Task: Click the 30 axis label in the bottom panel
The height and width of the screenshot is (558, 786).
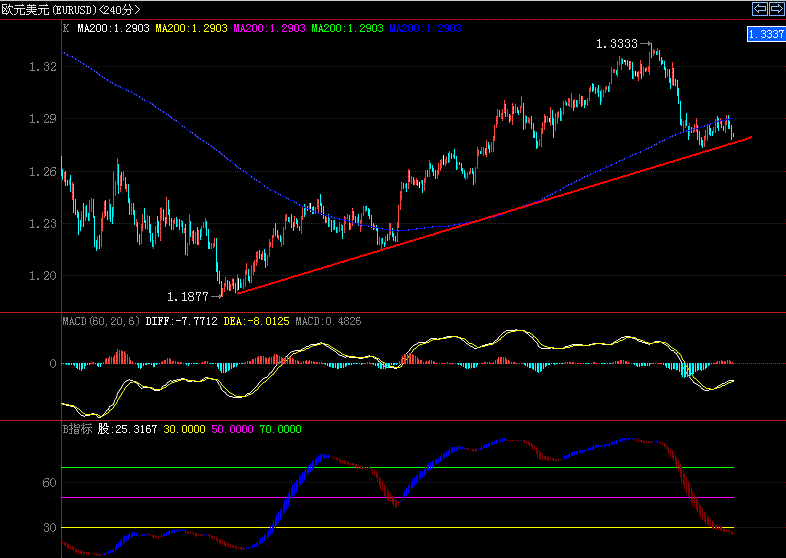Action: 50,528
